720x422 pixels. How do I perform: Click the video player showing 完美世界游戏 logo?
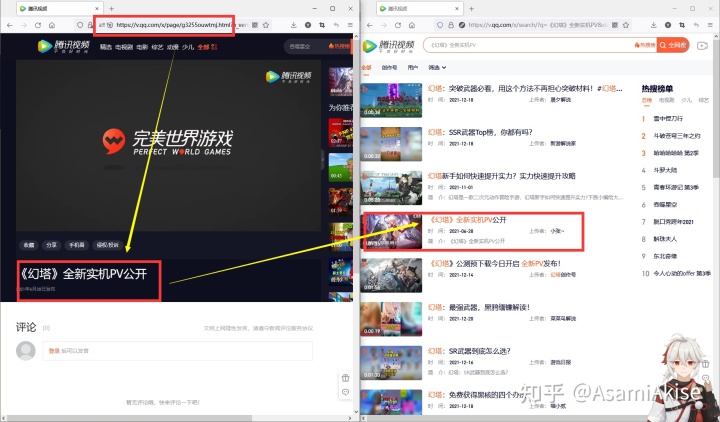168,145
